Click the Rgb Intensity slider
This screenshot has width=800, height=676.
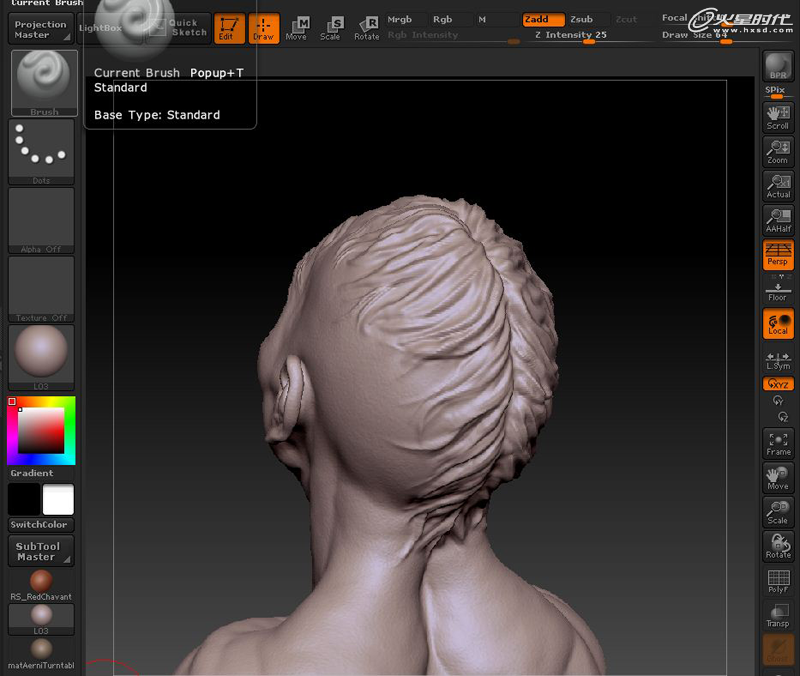point(453,36)
